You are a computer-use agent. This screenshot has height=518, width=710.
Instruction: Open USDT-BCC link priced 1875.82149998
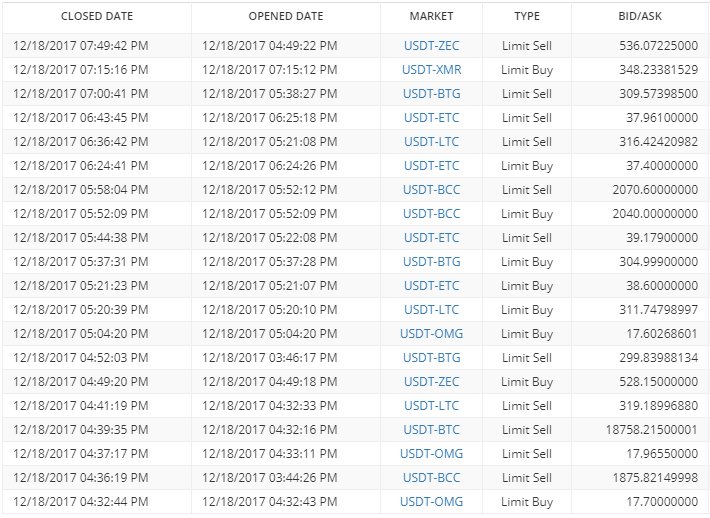[x=432, y=478]
